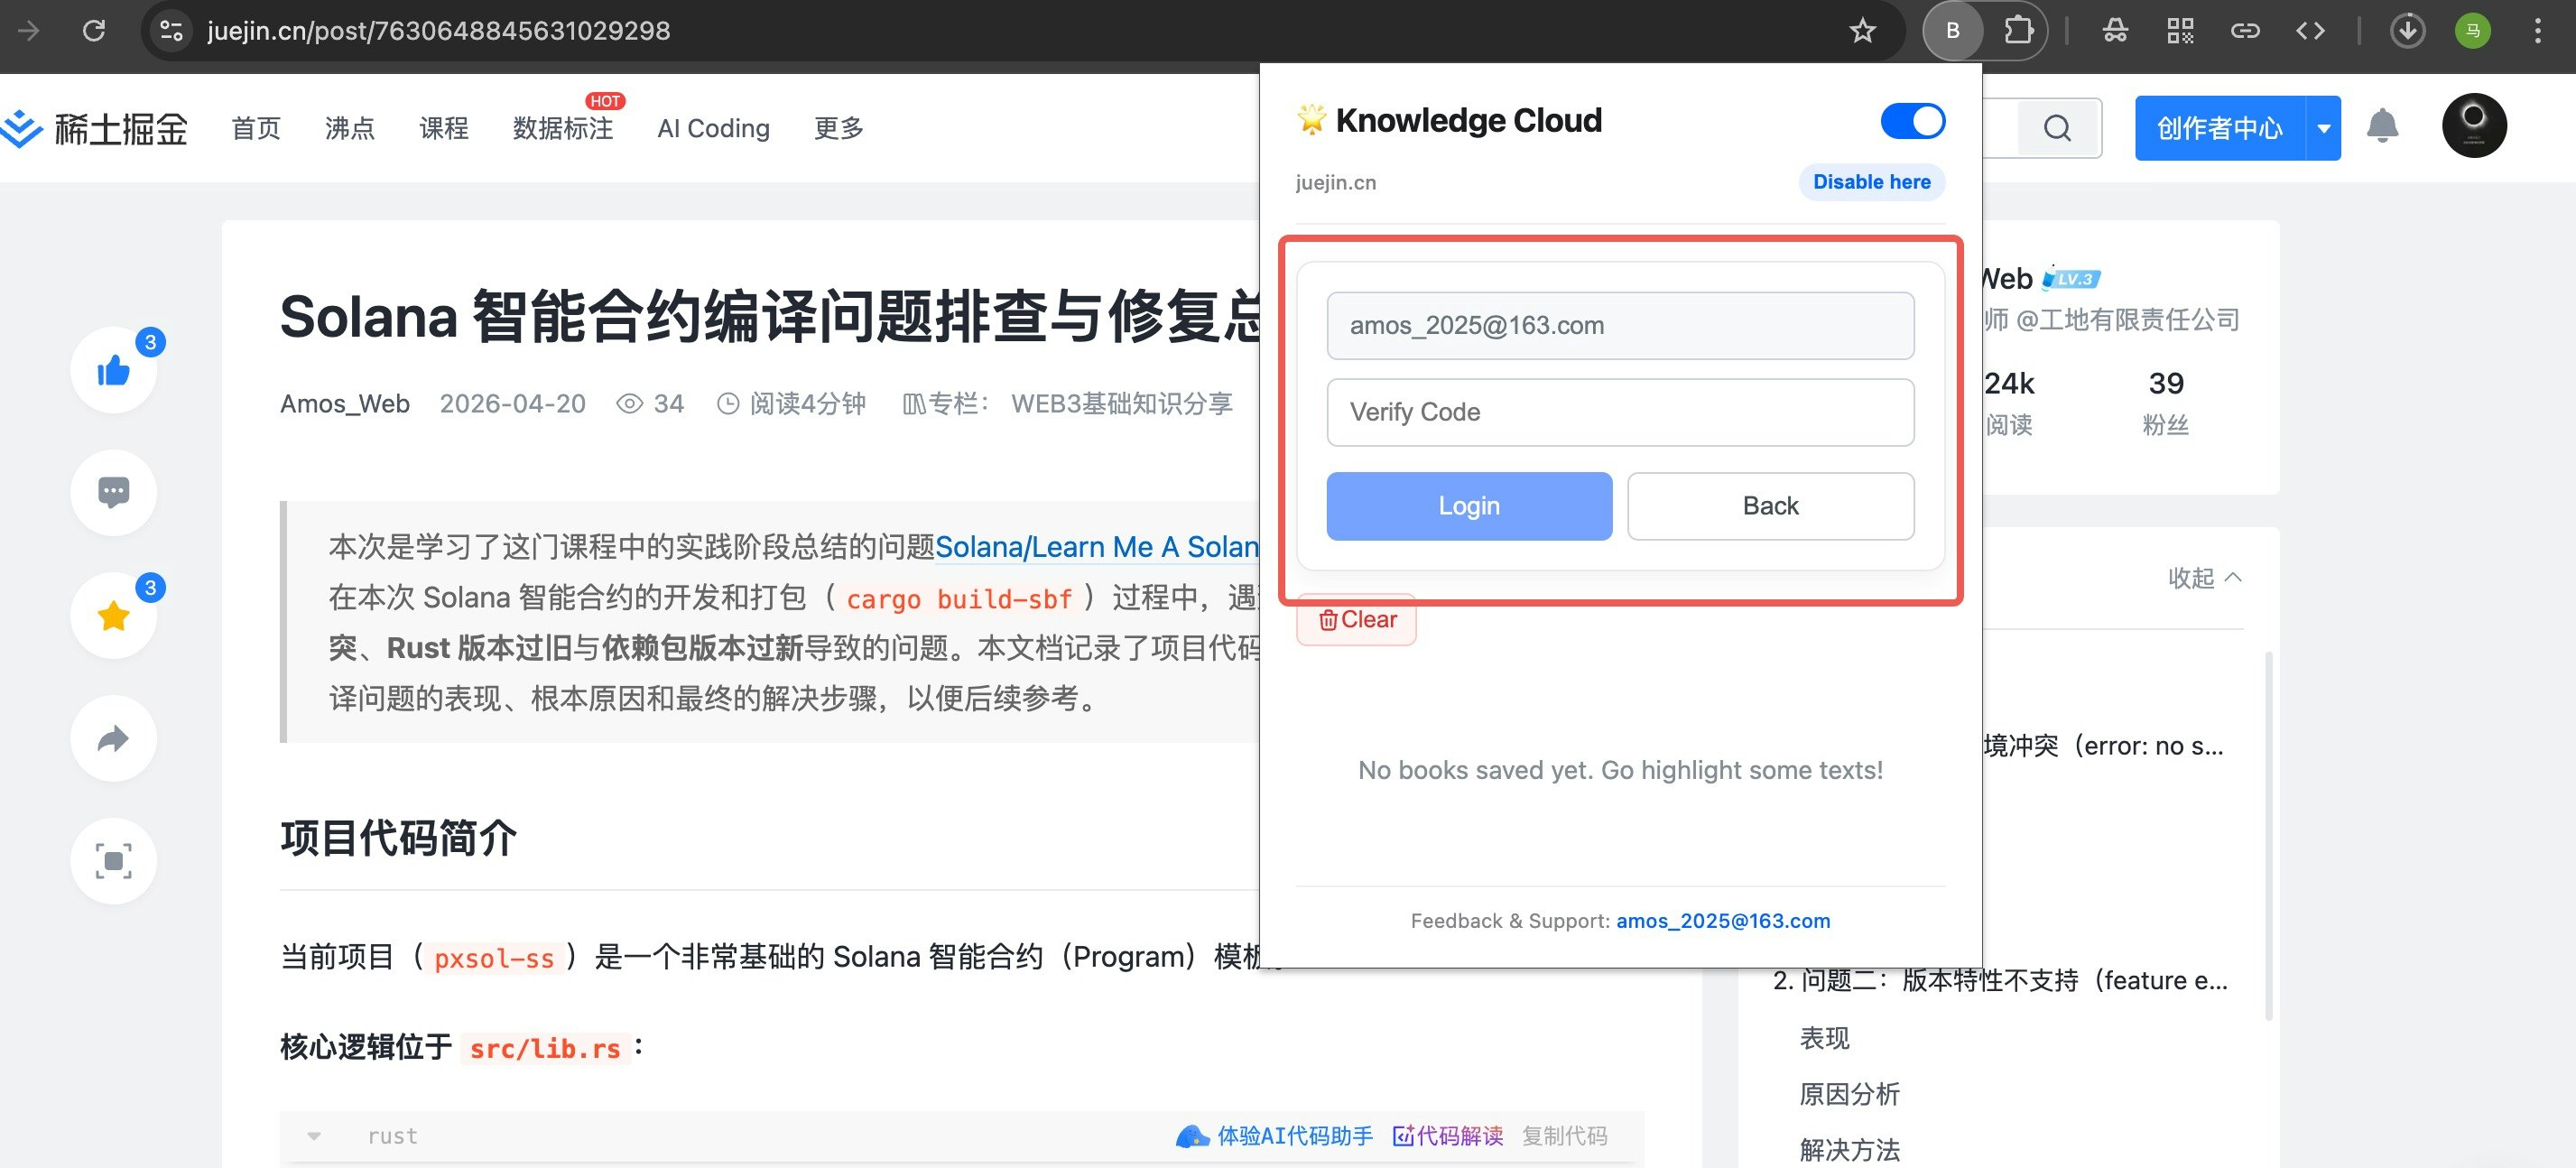Click the LV.3 level badge
The width and height of the screenshot is (2576, 1168).
2071,279
